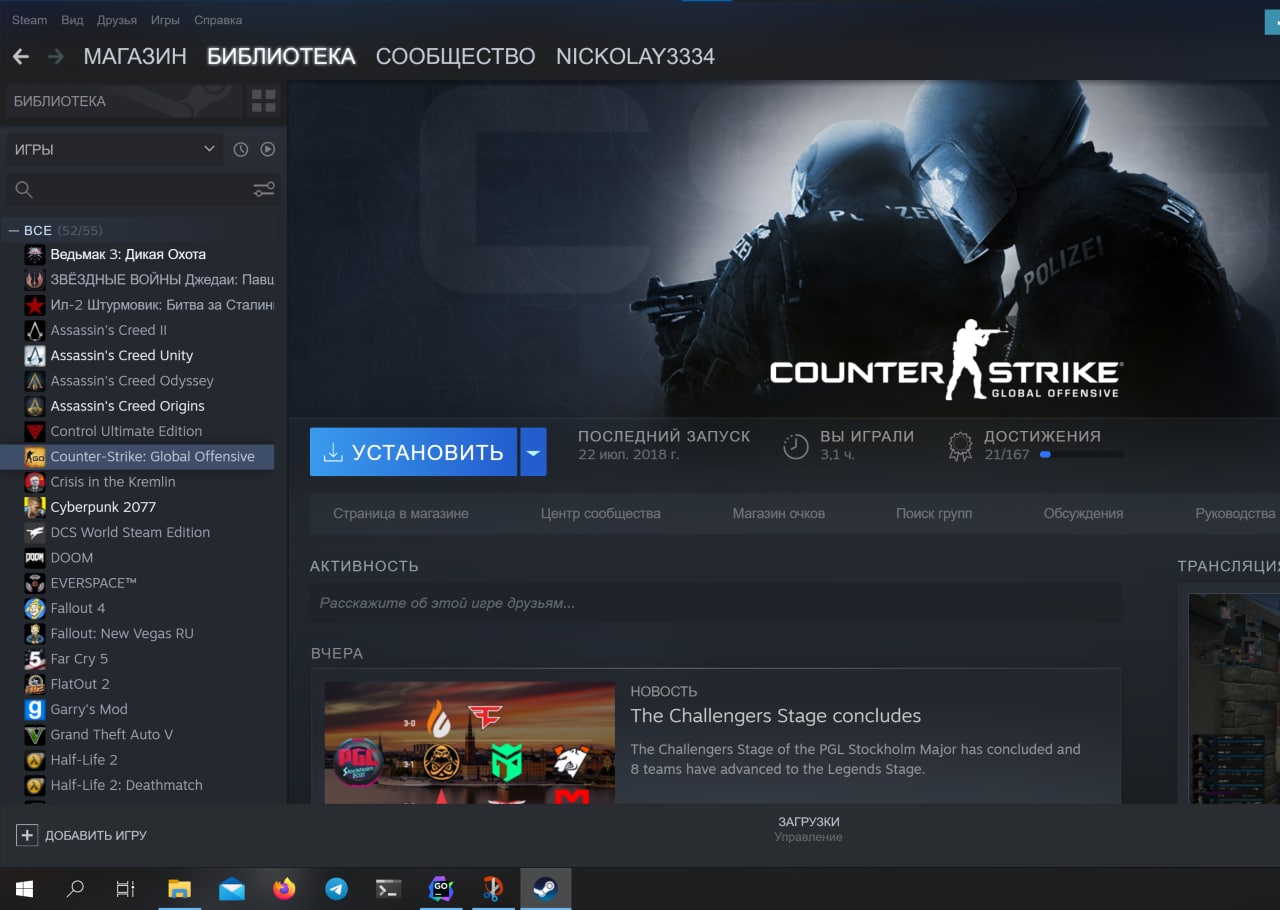Click the Far Cry 5 icon
The height and width of the screenshot is (910, 1280).
tap(35, 659)
